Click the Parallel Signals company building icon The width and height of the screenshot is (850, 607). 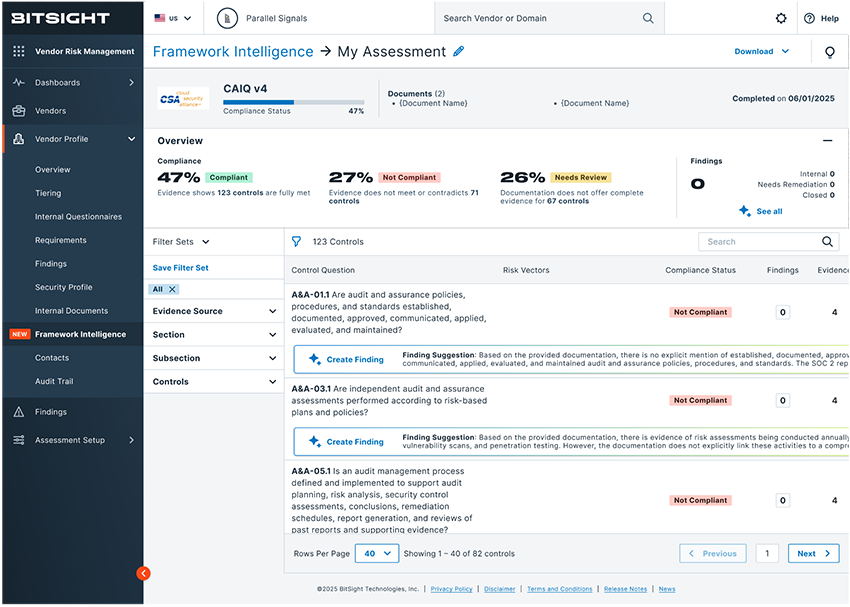[x=227, y=18]
